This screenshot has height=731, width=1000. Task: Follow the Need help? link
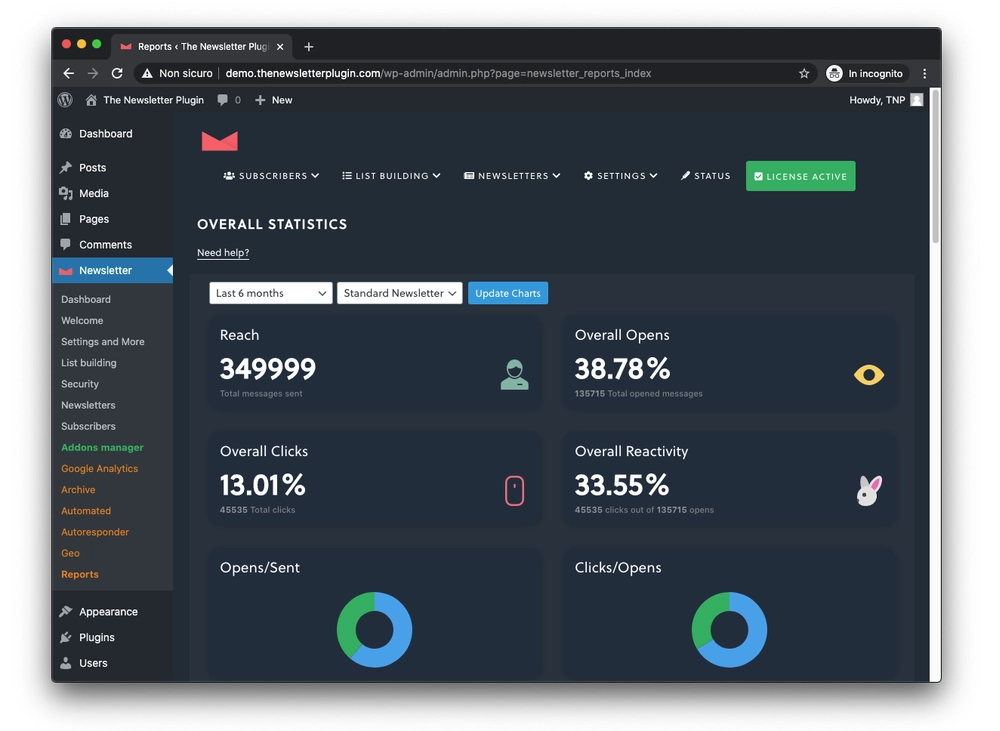click(x=223, y=253)
